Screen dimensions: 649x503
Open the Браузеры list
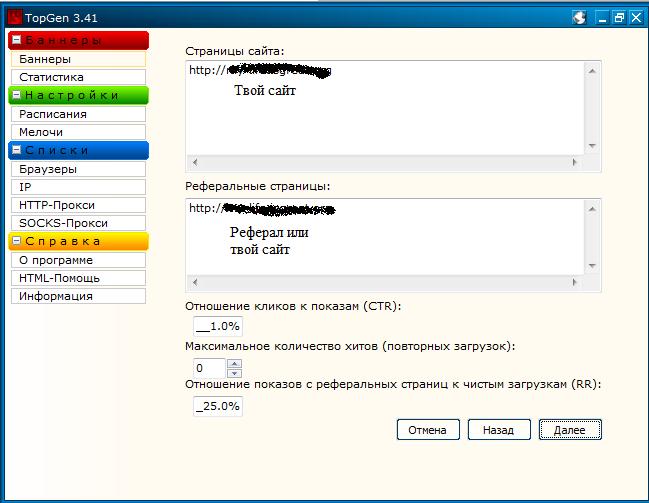[78, 169]
